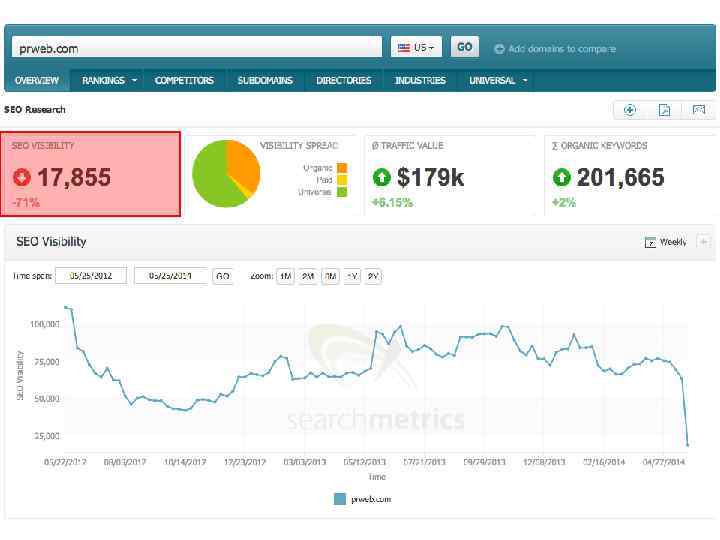The height and width of the screenshot is (540, 720).
Task: Click the Weekly interval label
Action: tap(673, 242)
